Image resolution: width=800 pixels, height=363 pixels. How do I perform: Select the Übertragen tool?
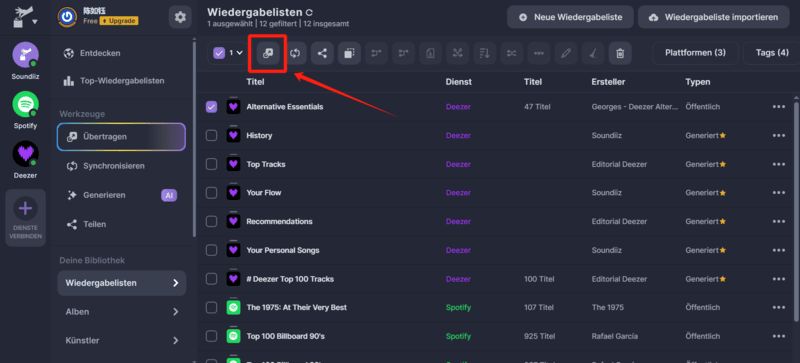[x=121, y=137]
